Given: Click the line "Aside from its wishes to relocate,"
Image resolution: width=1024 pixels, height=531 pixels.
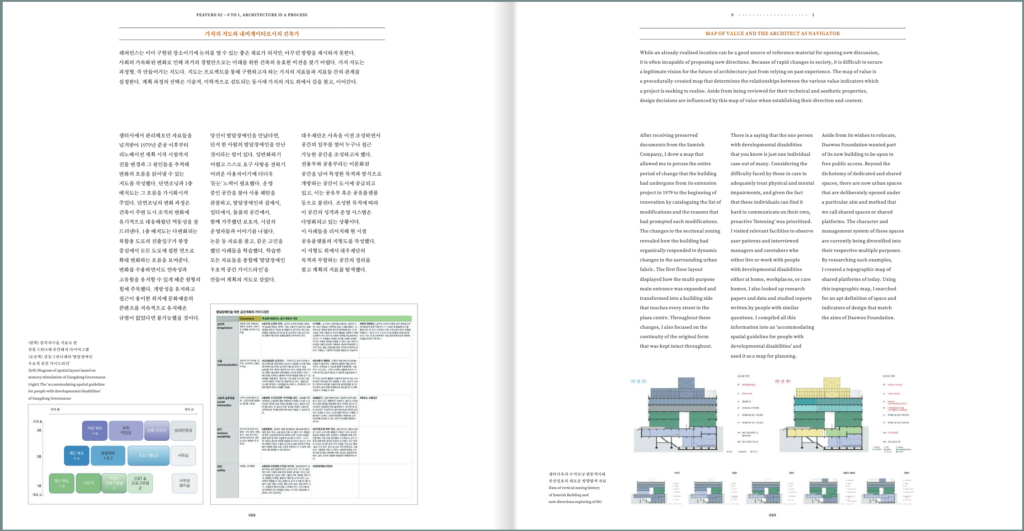Looking at the screenshot, I should [x=858, y=135].
